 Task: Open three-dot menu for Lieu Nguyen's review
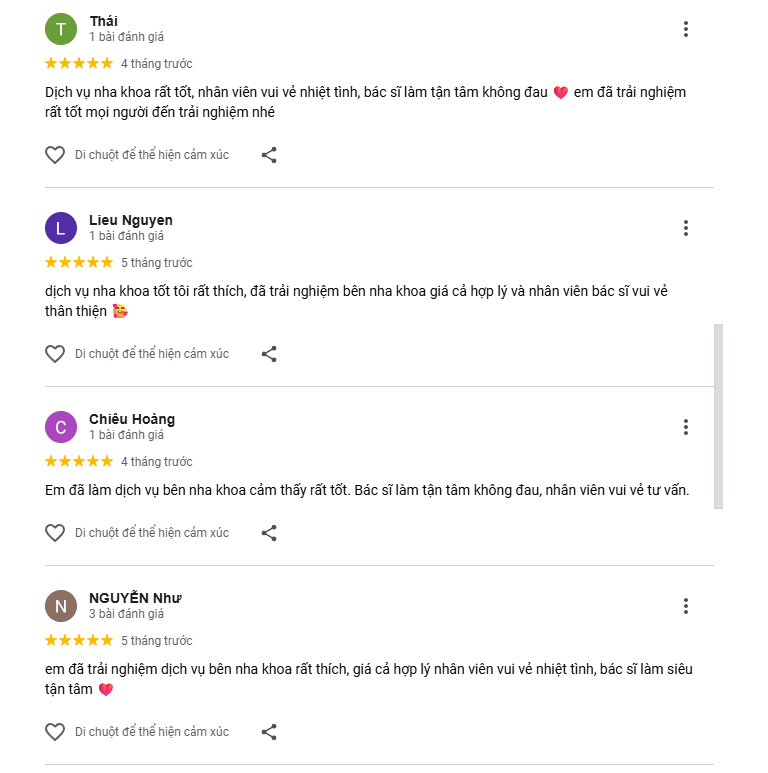(686, 228)
